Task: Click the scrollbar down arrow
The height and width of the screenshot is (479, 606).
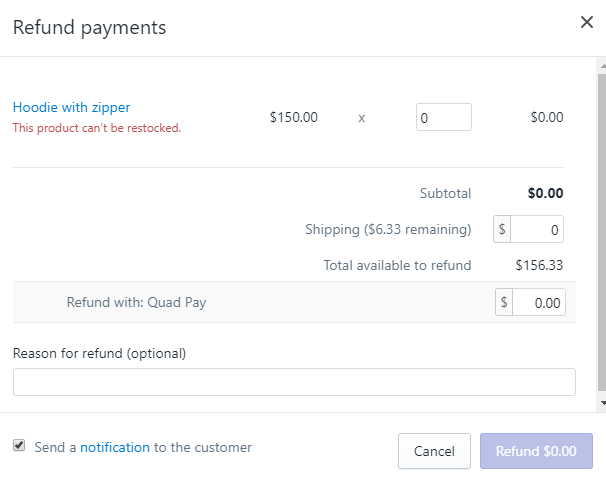Action: (600, 403)
